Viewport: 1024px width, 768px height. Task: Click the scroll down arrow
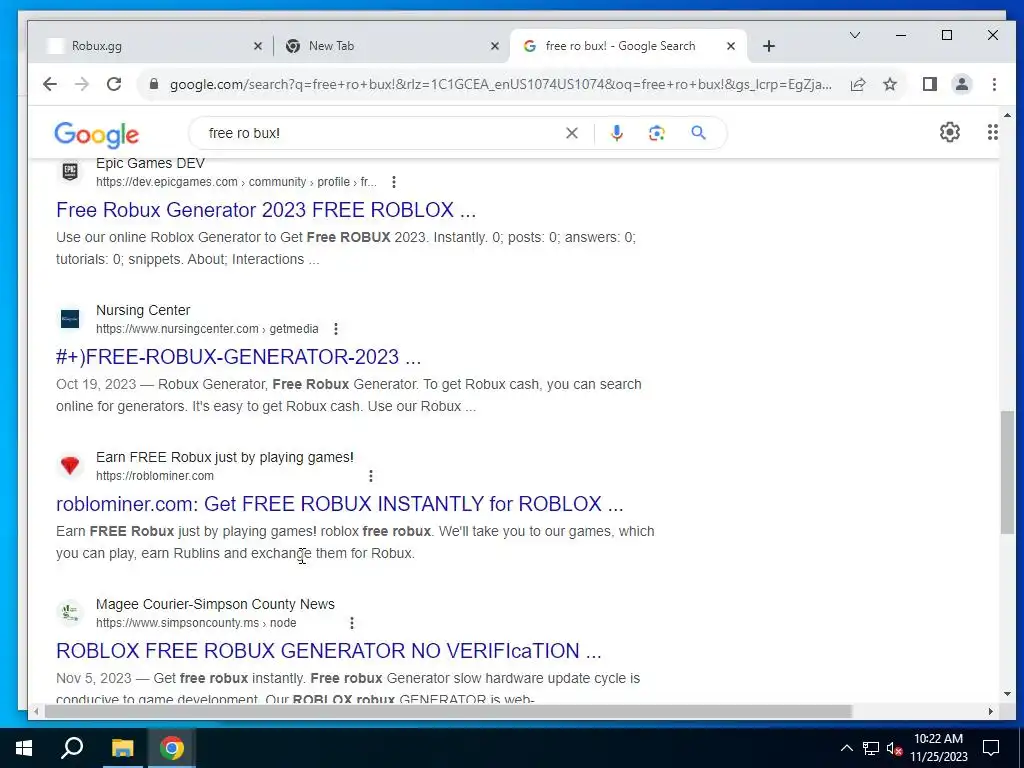pos(1007,694)
